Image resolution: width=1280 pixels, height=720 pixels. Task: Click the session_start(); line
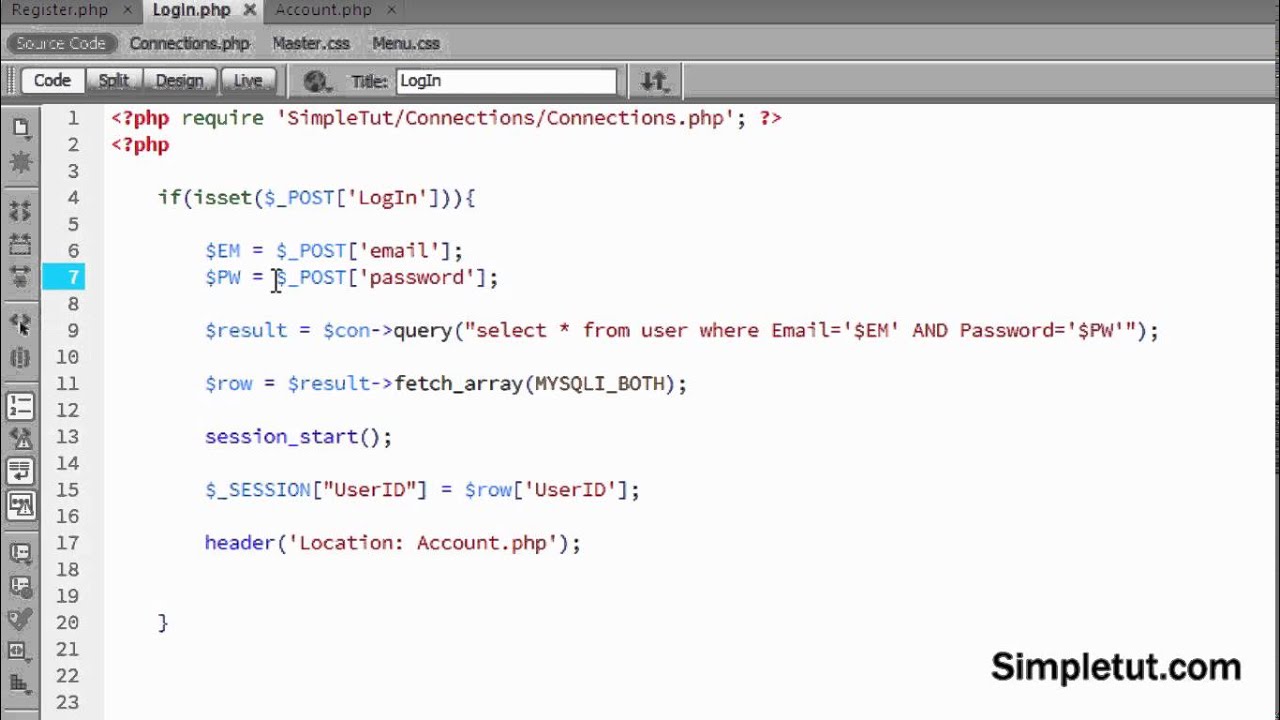[298, 436]
